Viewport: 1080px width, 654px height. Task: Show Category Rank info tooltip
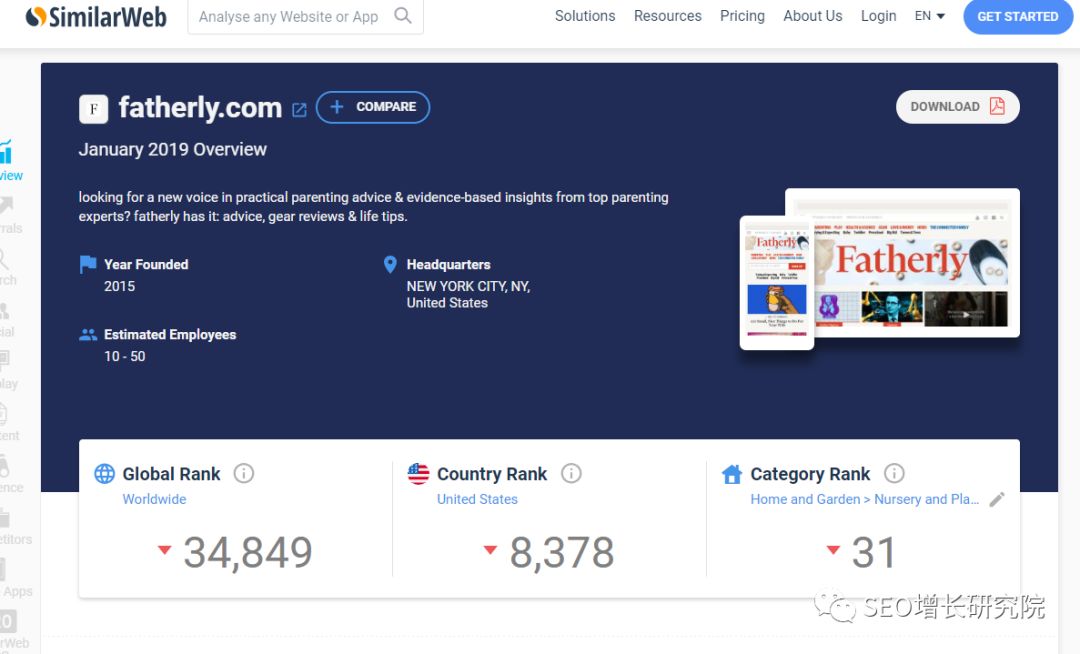pos(894,474)
